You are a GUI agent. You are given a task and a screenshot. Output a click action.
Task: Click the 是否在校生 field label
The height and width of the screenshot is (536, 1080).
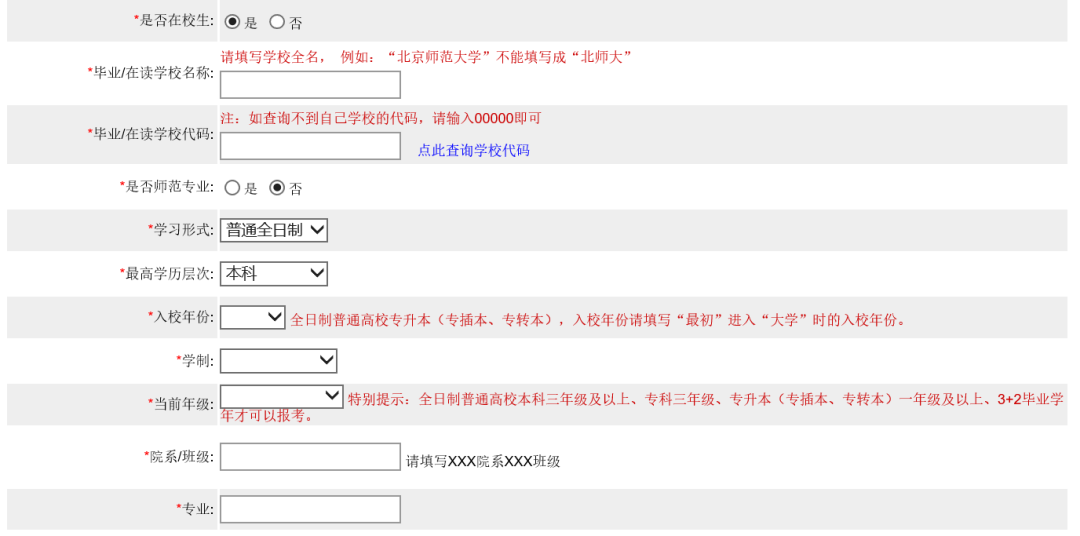point(174,20)
